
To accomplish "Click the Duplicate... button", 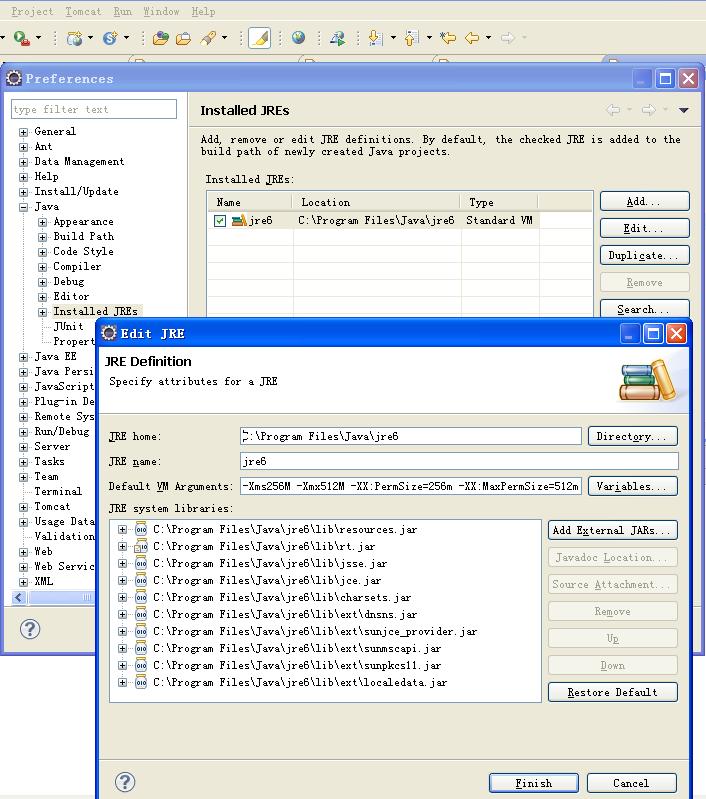I will pos(645,255).
